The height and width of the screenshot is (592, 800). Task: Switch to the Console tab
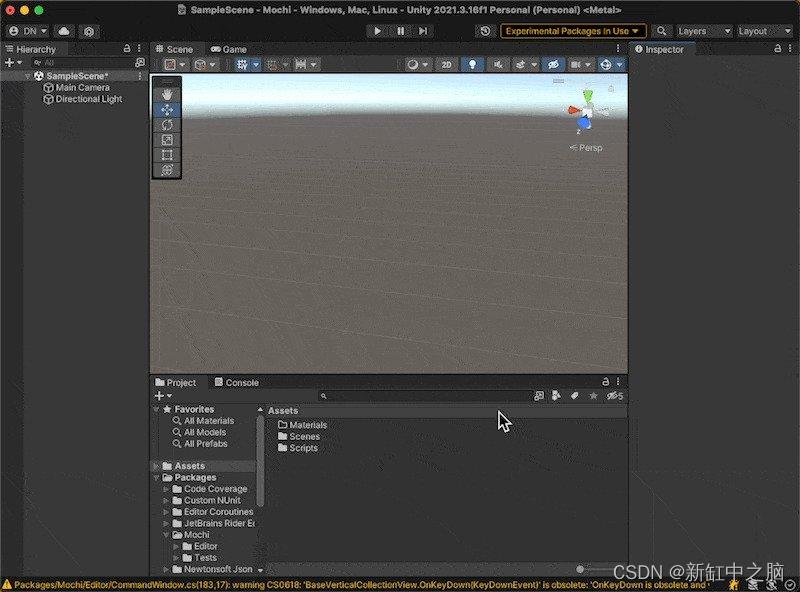click(x=237, y=382)
